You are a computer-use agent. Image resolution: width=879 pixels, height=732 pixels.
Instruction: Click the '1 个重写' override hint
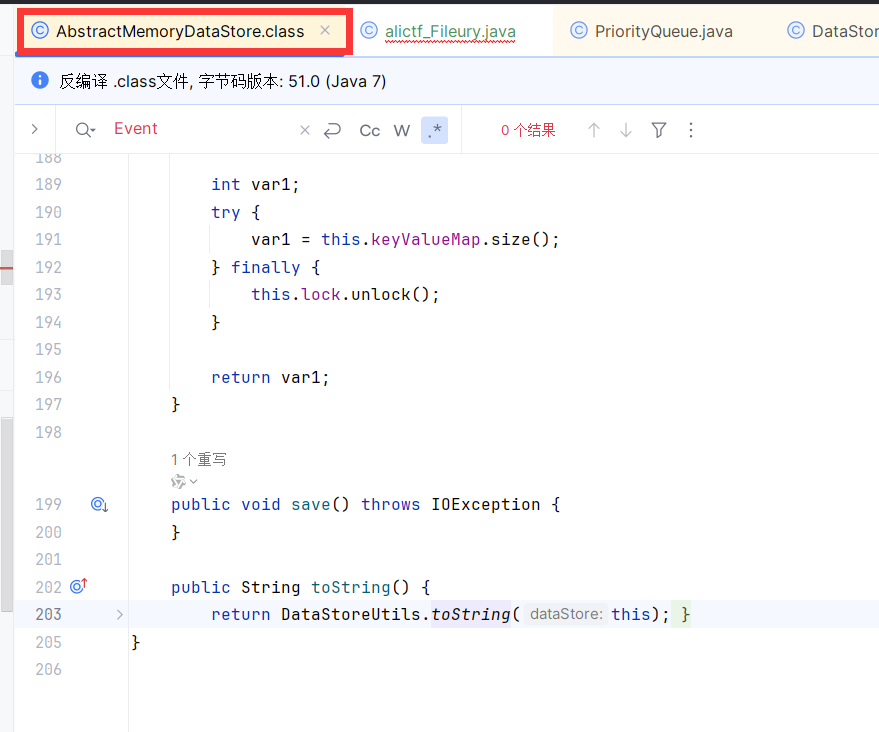pos(198,460)
